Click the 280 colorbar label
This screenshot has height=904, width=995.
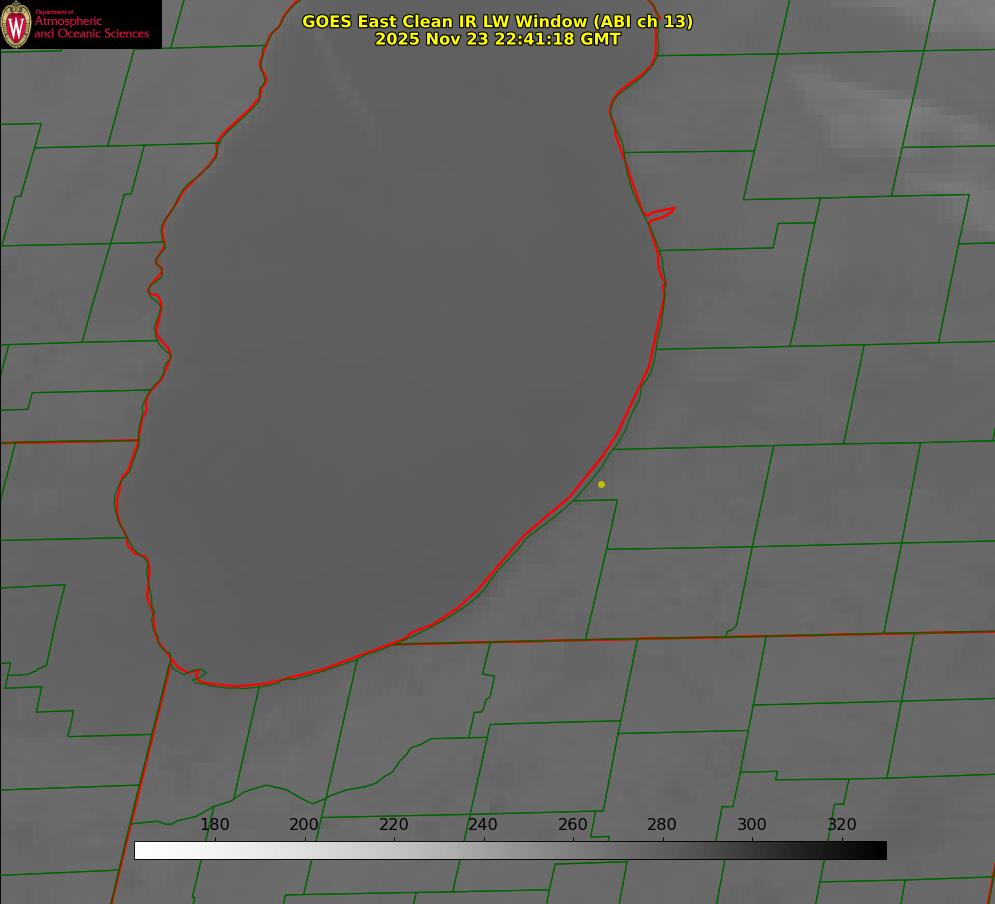[662, 824]
